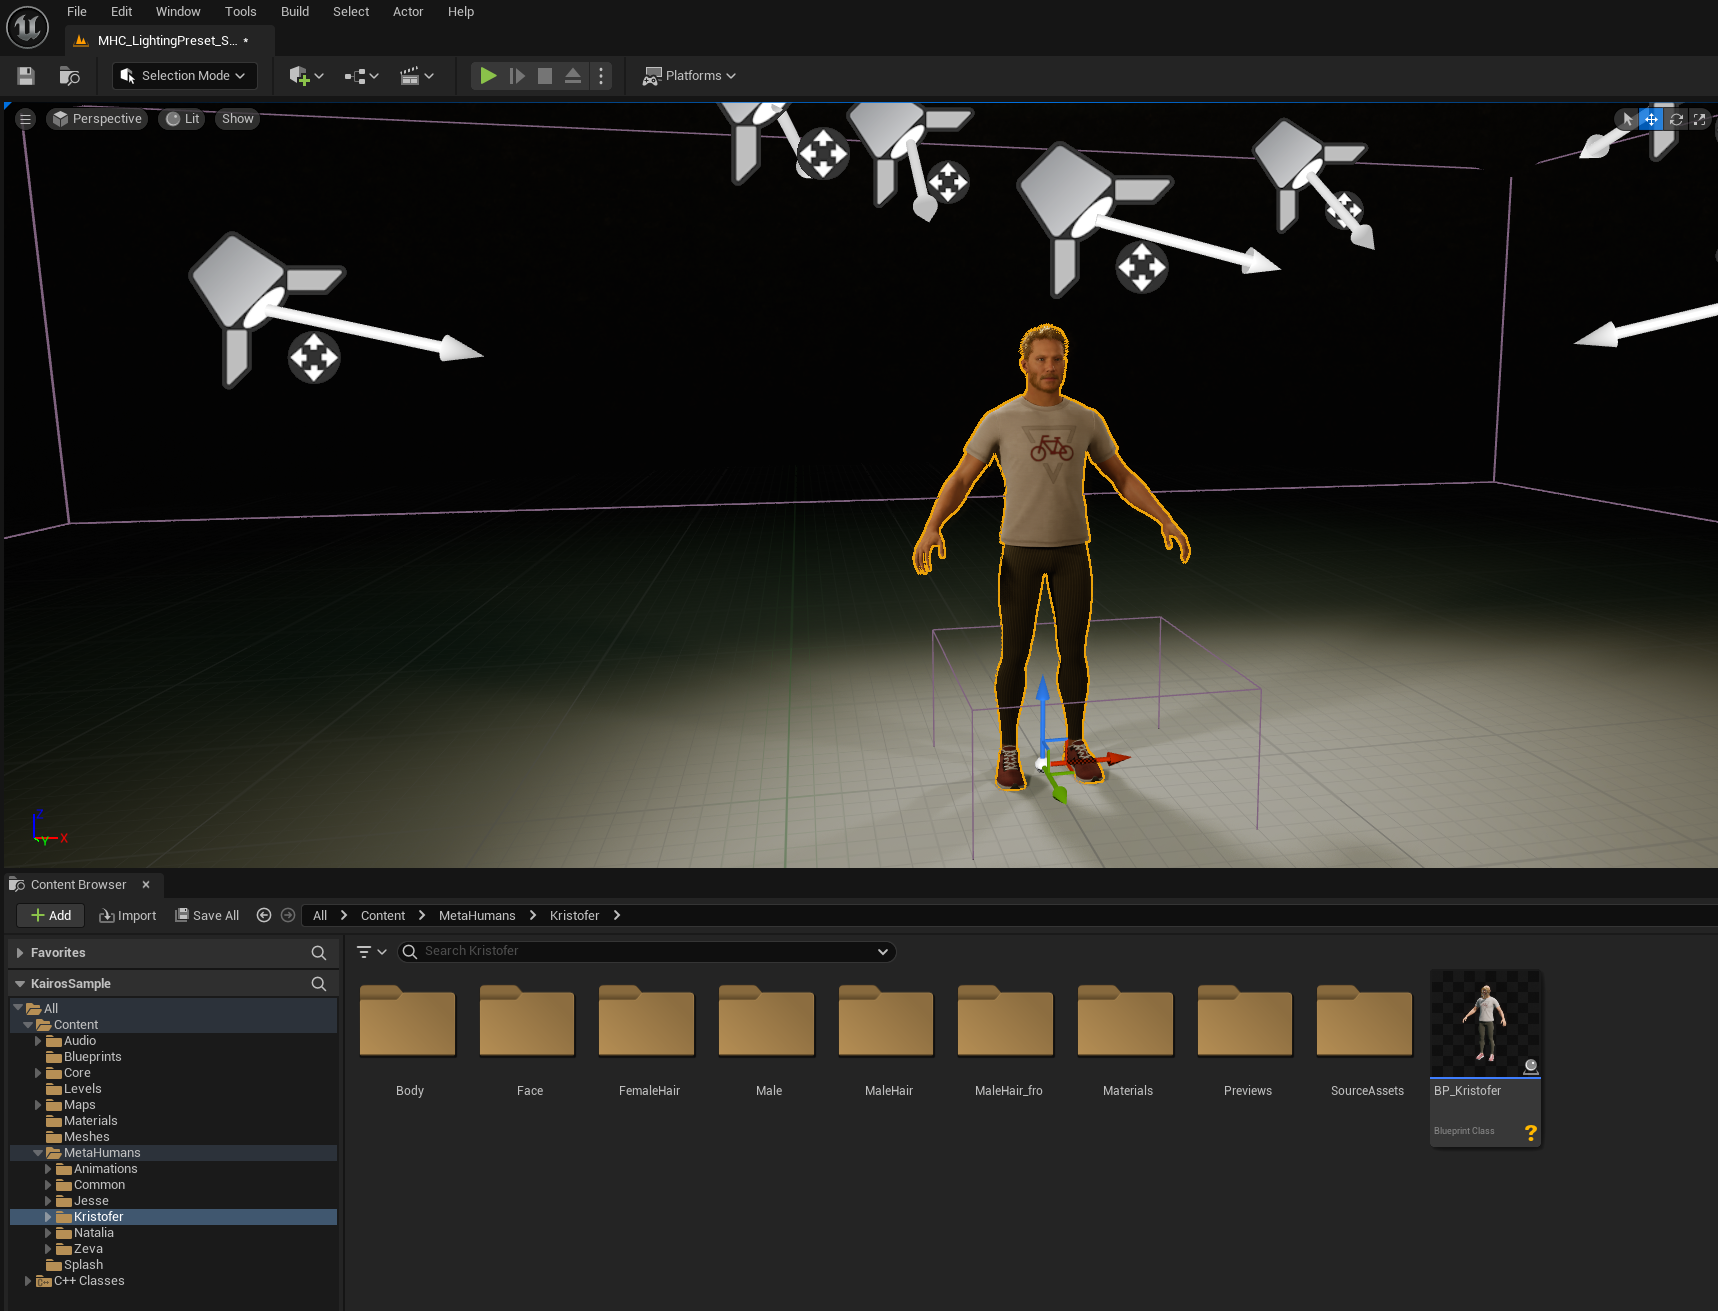
Task: Click the Add content button
Action: click(50, 915)
